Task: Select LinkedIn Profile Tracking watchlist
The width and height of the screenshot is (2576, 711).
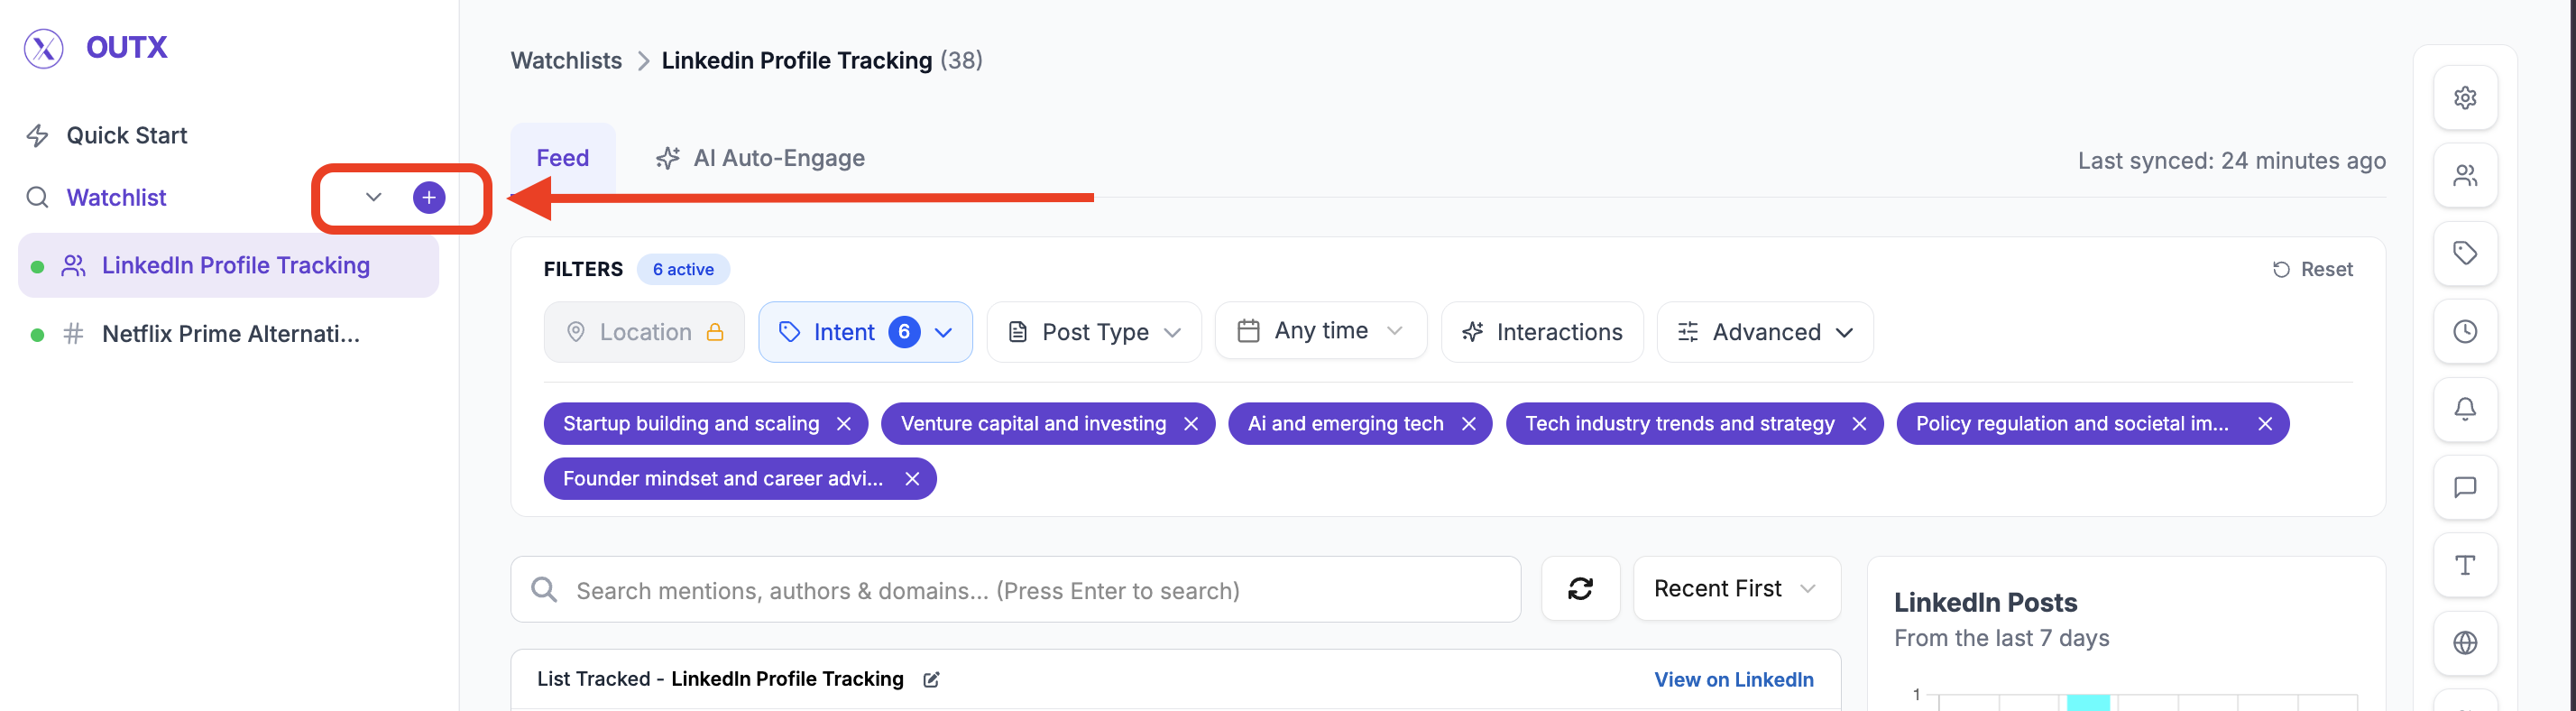Action: click(x=228, y=266)
